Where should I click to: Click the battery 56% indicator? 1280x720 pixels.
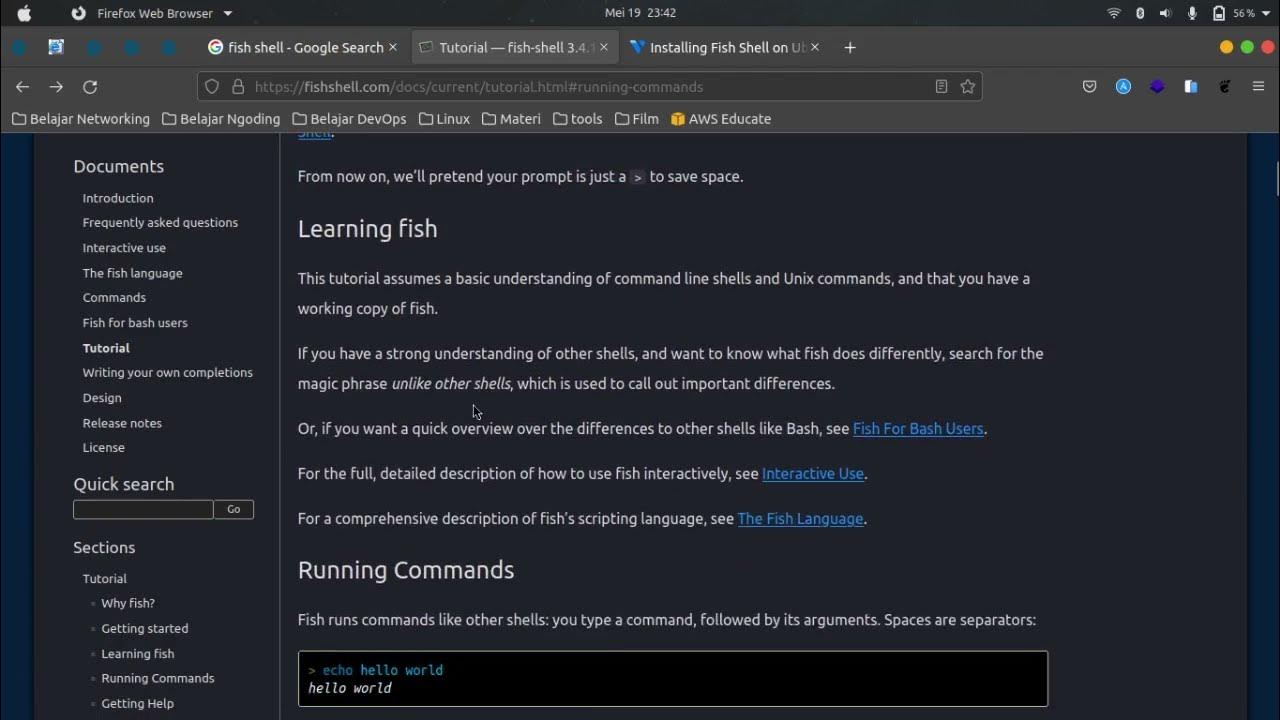(1233, 13)
